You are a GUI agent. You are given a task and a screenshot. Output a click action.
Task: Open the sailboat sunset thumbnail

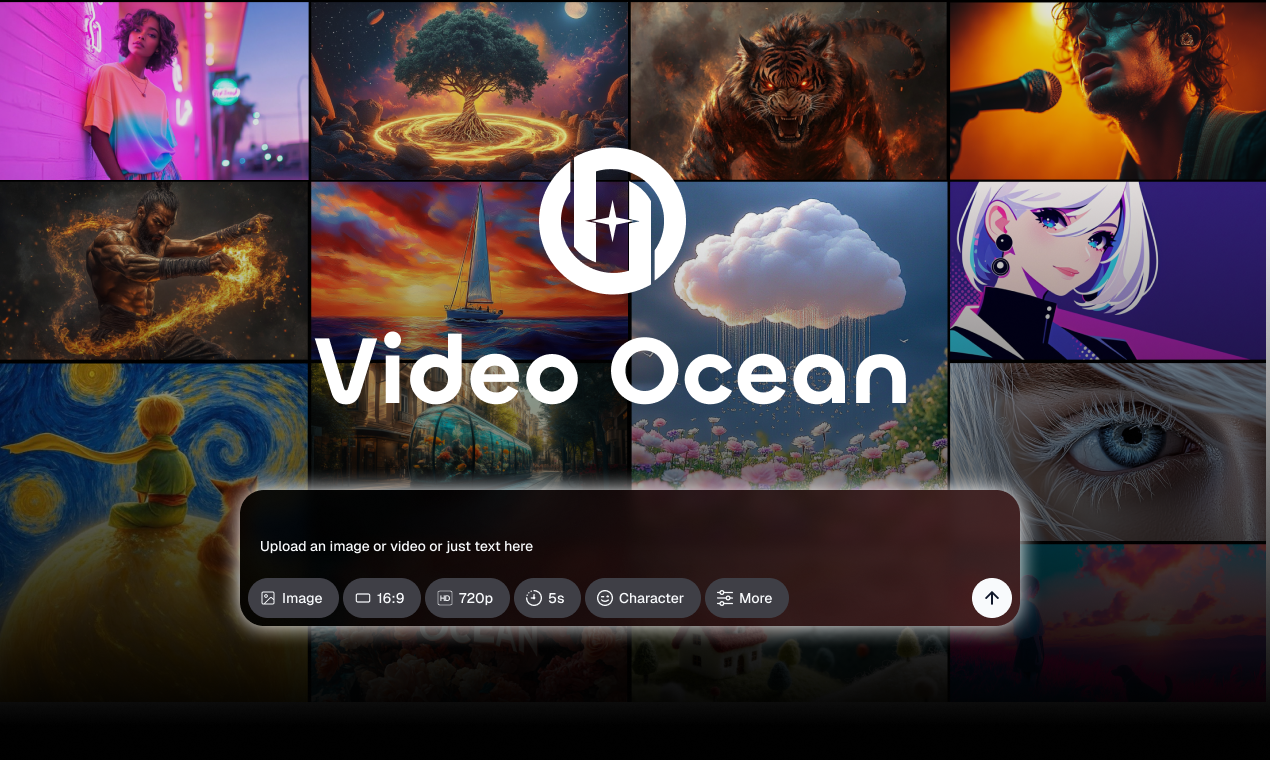(469, 270)
